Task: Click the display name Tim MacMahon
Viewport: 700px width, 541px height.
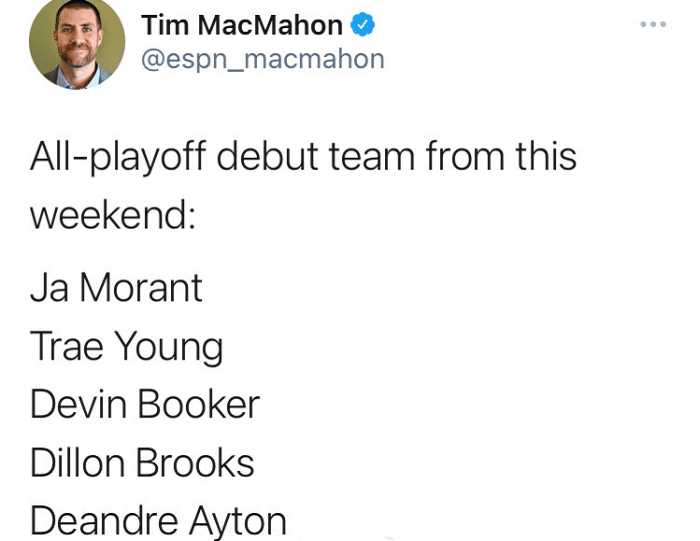Action: pos(242,24)
